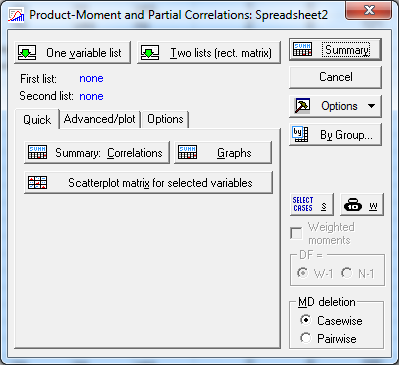Screen dimensions: 399x365
Task: Click the One variable list button
Action: pyautogui.click(x=72, y=53)
